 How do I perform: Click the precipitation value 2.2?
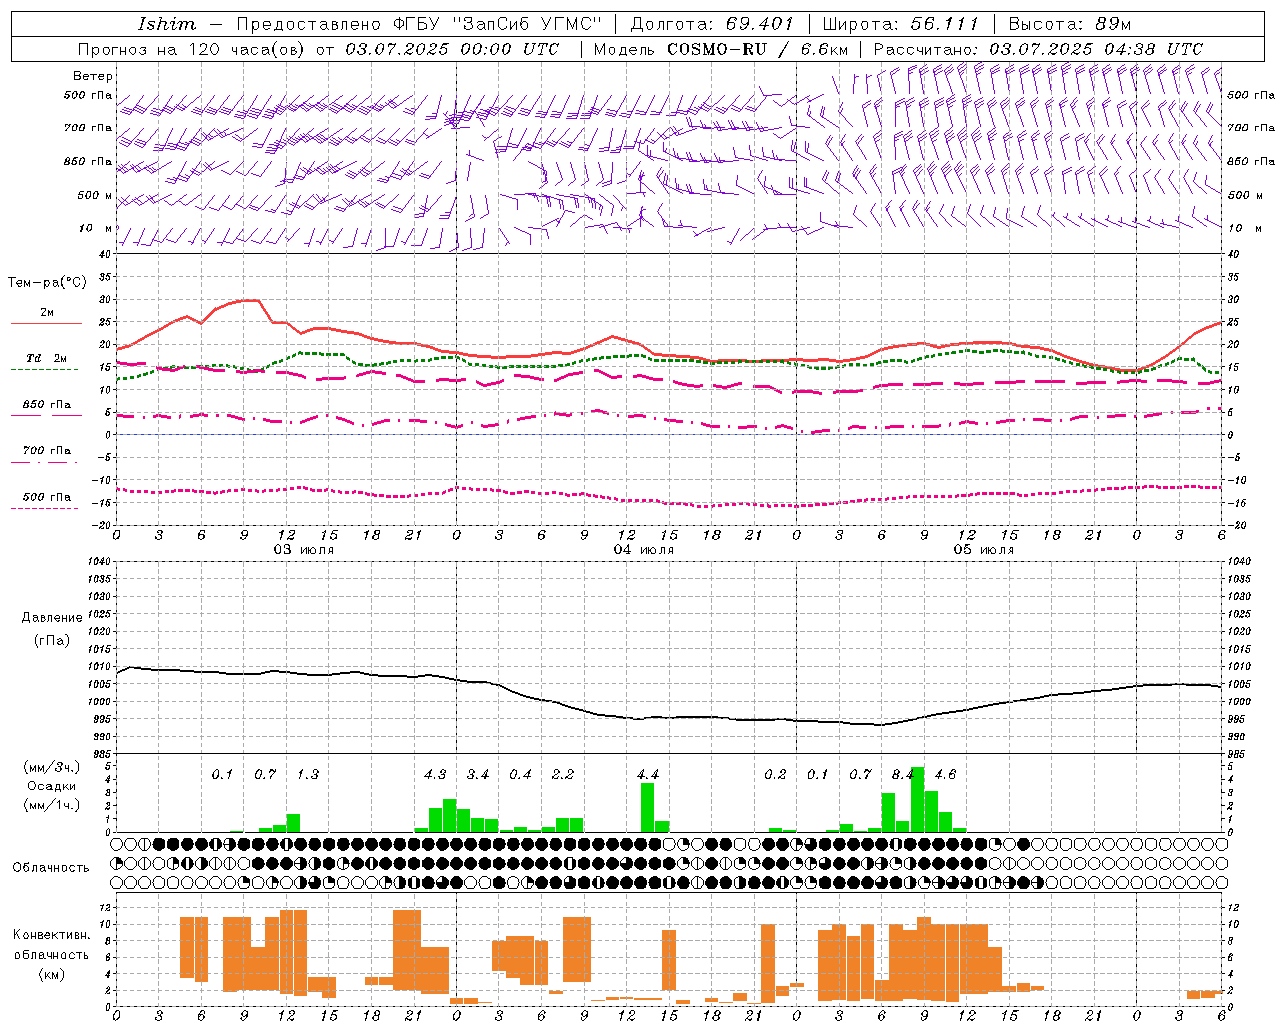(563, 774)
